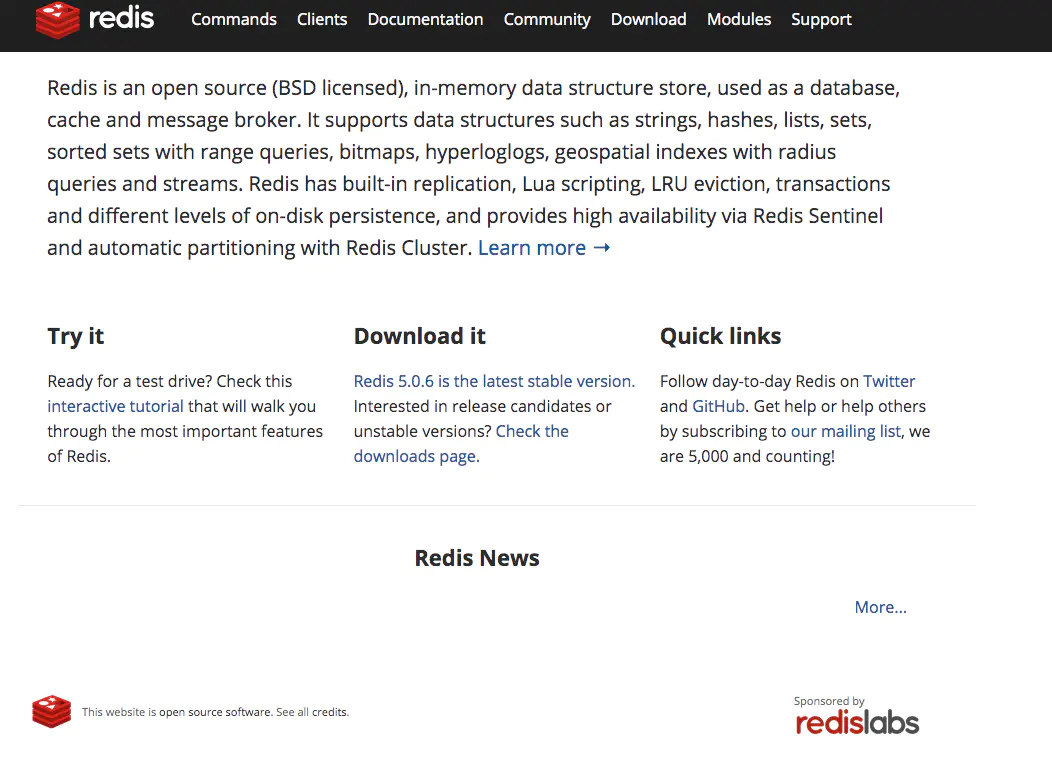Open the Redis Labs sponsor logo

(857, 722)
